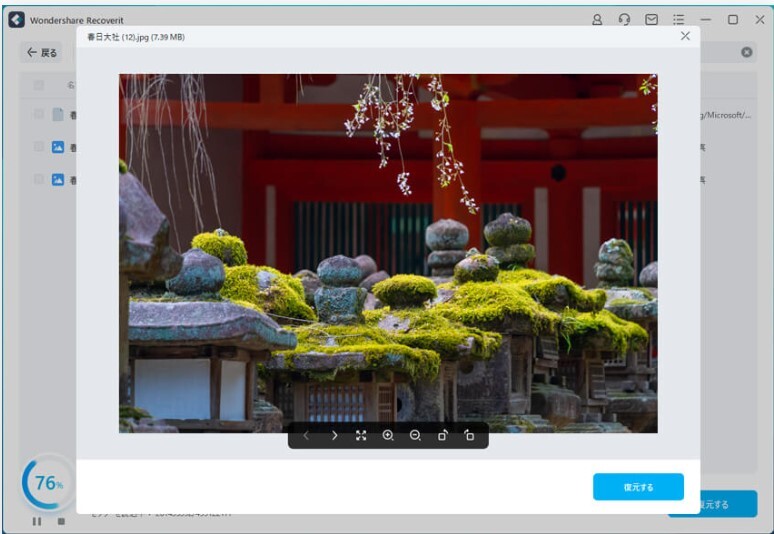Check the first file row checkbox
The height and width of the screenshot is (534, 774).
tap(39, 114)
